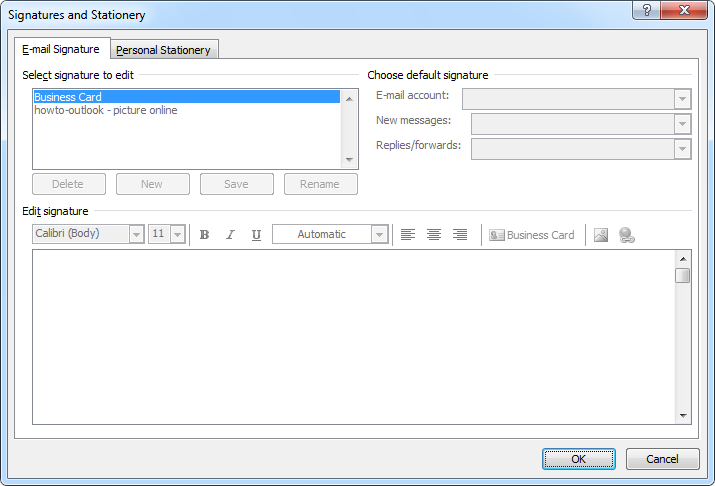The image size is (715, 486).
Task: Select the Business Card signature
Action: coord(187,97)
